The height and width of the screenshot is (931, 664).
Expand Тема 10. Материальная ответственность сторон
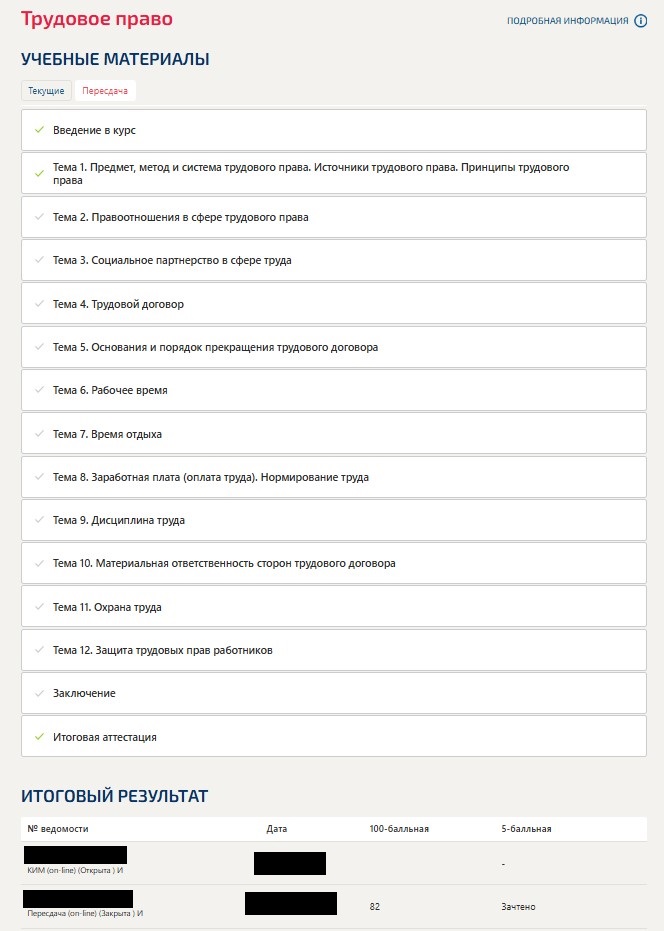(224, 563)
